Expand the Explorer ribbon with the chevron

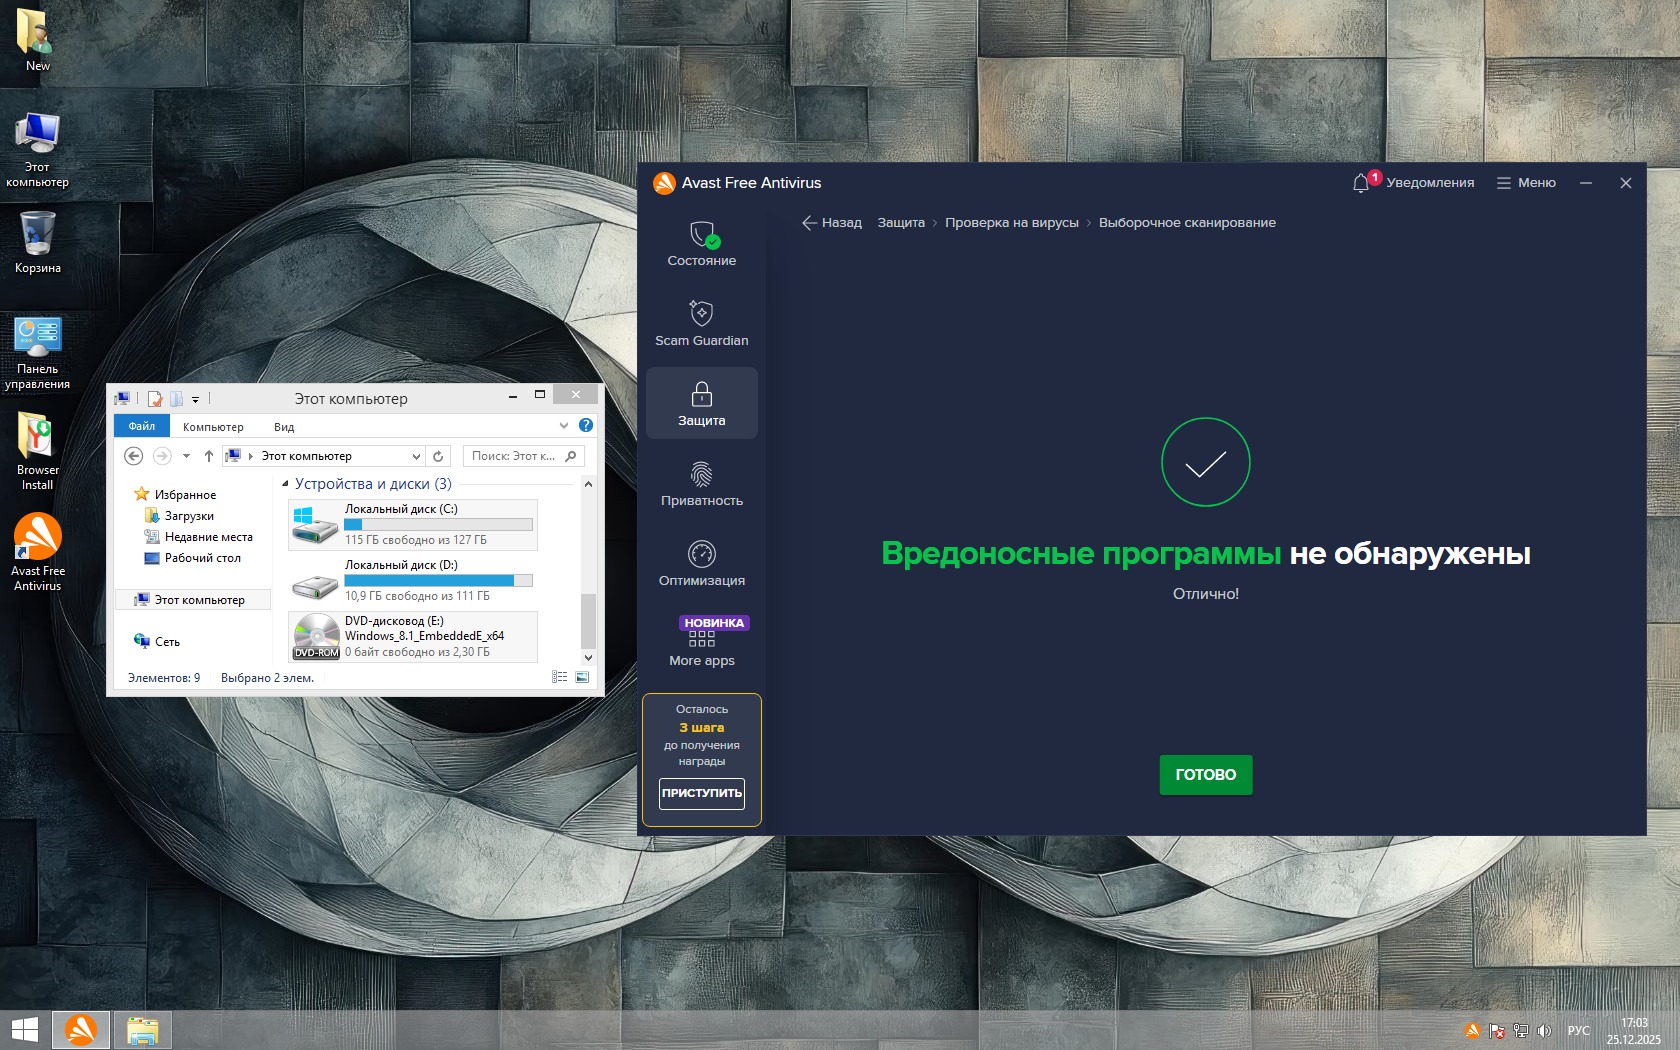[x=564, y=426]
